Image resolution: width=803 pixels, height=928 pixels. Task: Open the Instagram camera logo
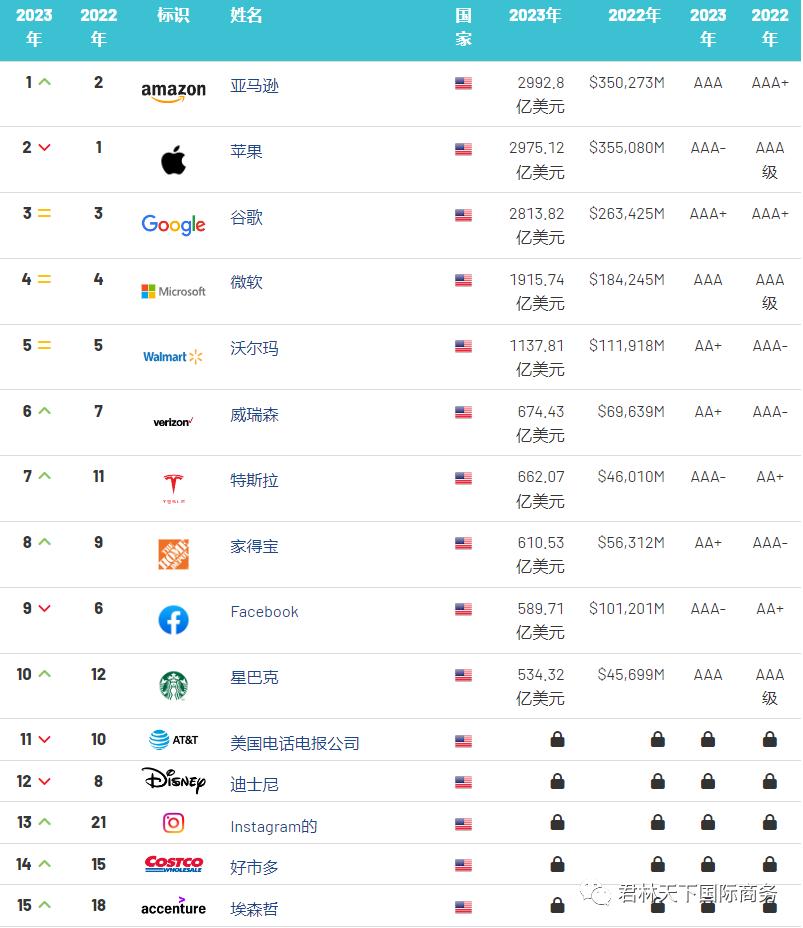click(x=172, y=822)
